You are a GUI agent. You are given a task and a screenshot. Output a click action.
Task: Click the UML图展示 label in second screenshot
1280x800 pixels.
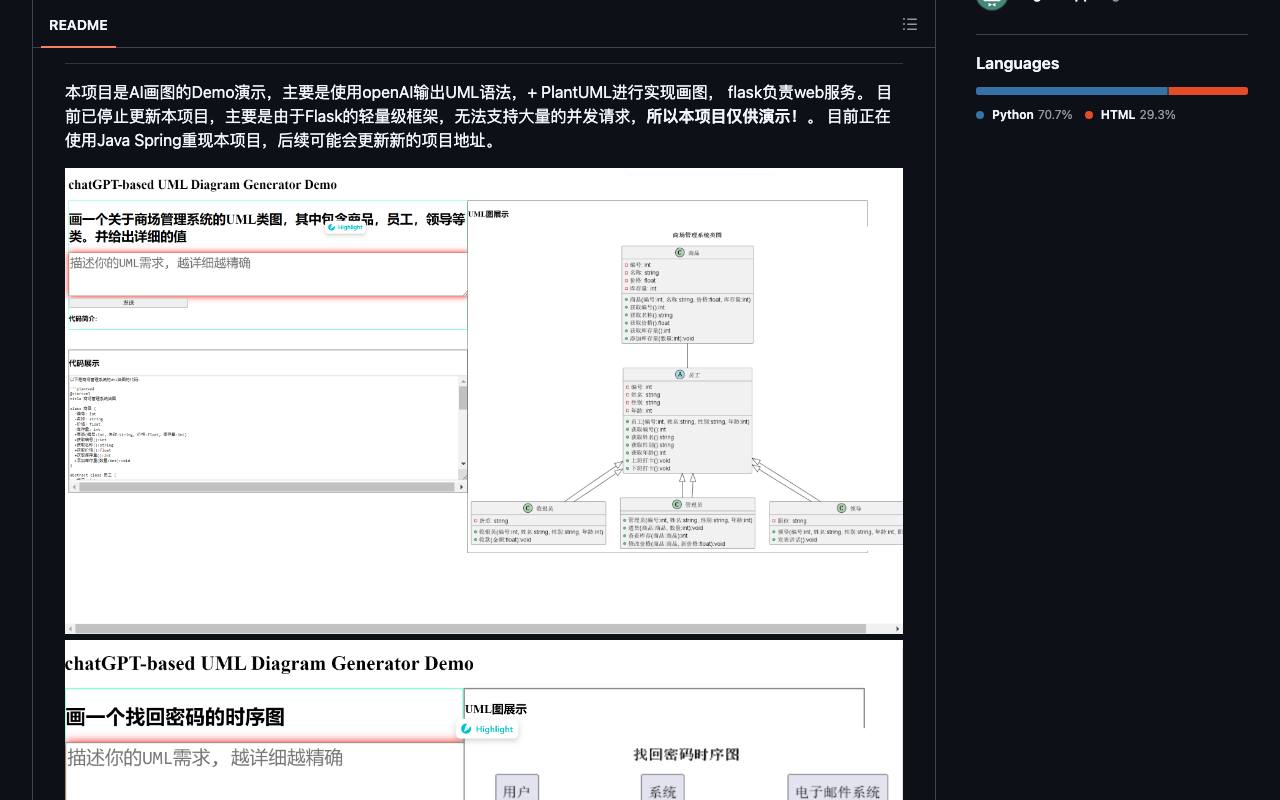(x=496, y=709)
